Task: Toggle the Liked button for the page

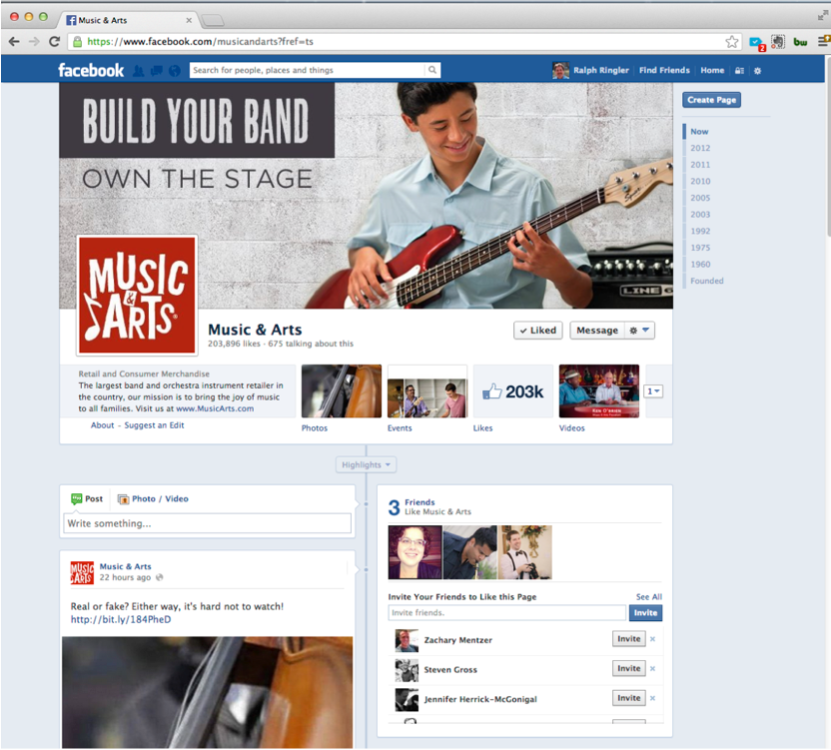Action: tap(537, 330)
